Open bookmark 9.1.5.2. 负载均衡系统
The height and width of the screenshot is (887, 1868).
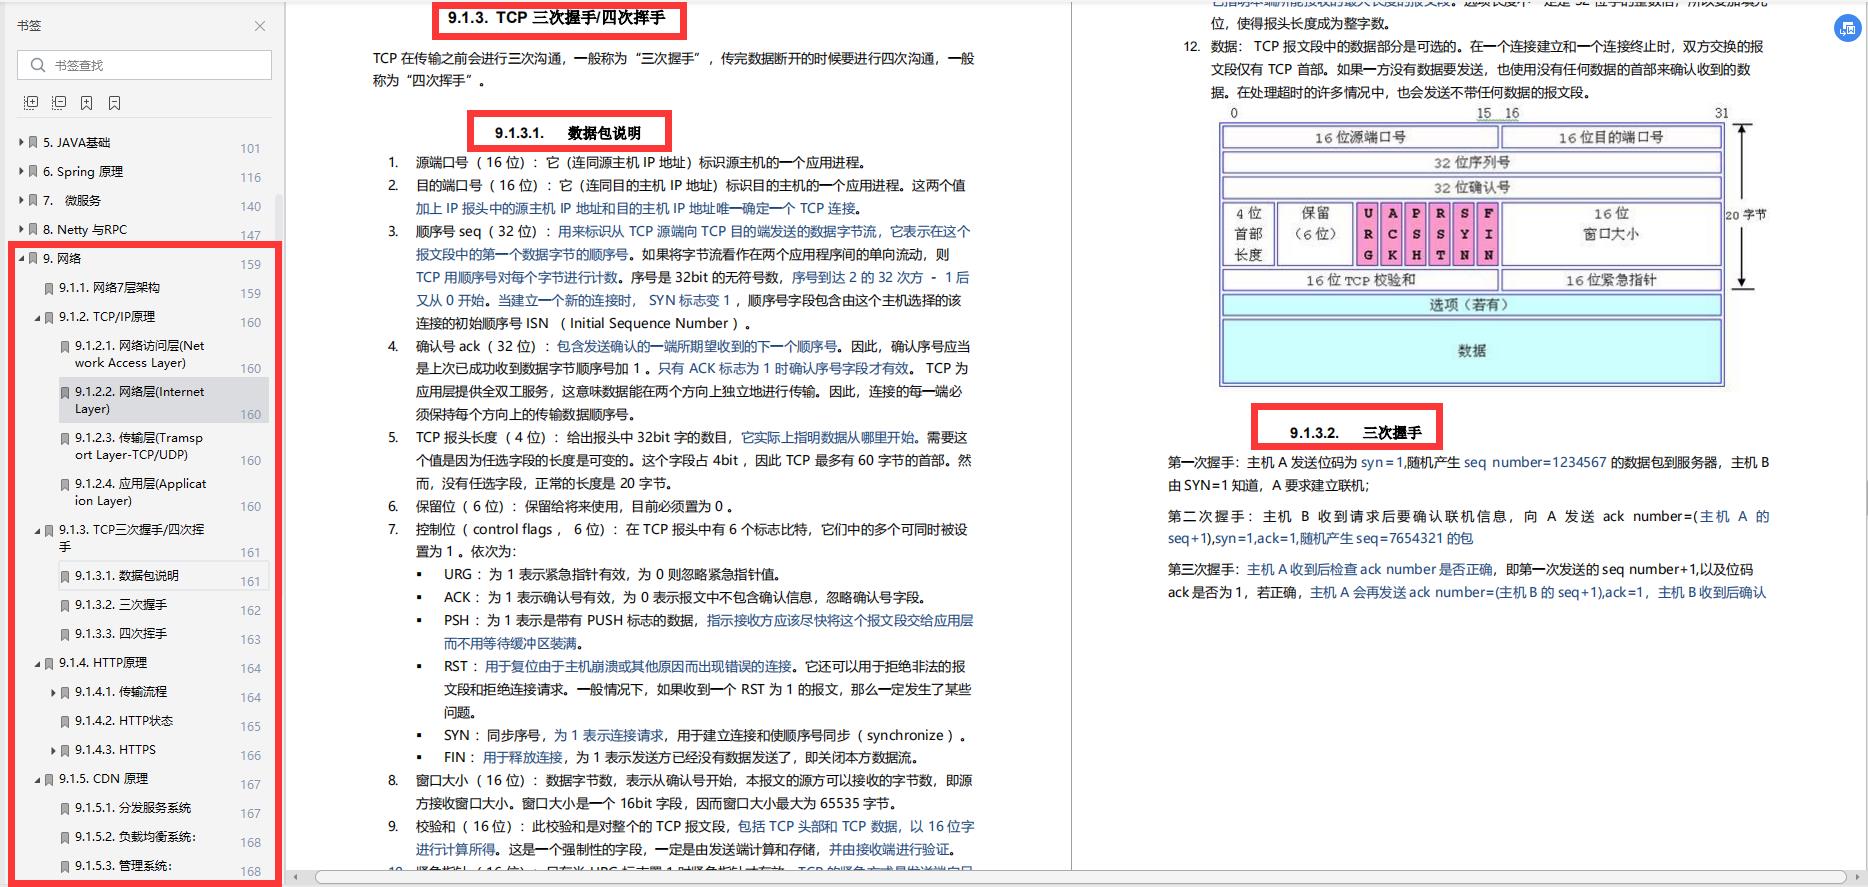pyautogui.click(x=135, y=836)
